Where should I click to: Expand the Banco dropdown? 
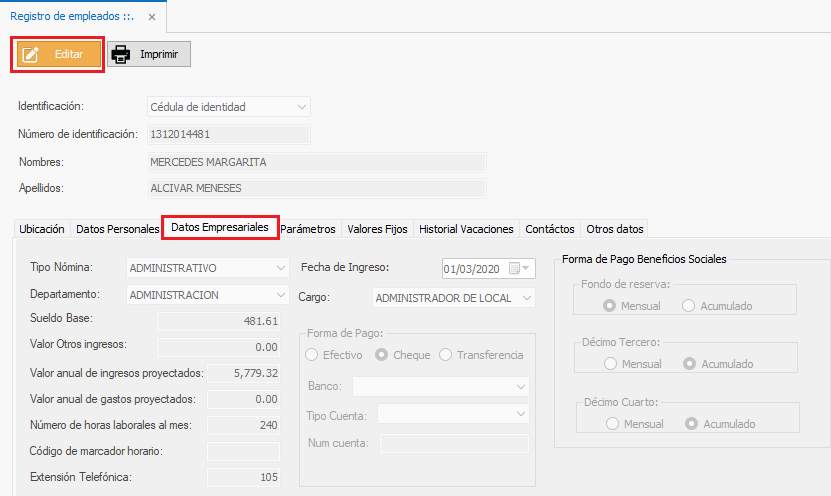(x=520, y=386)
